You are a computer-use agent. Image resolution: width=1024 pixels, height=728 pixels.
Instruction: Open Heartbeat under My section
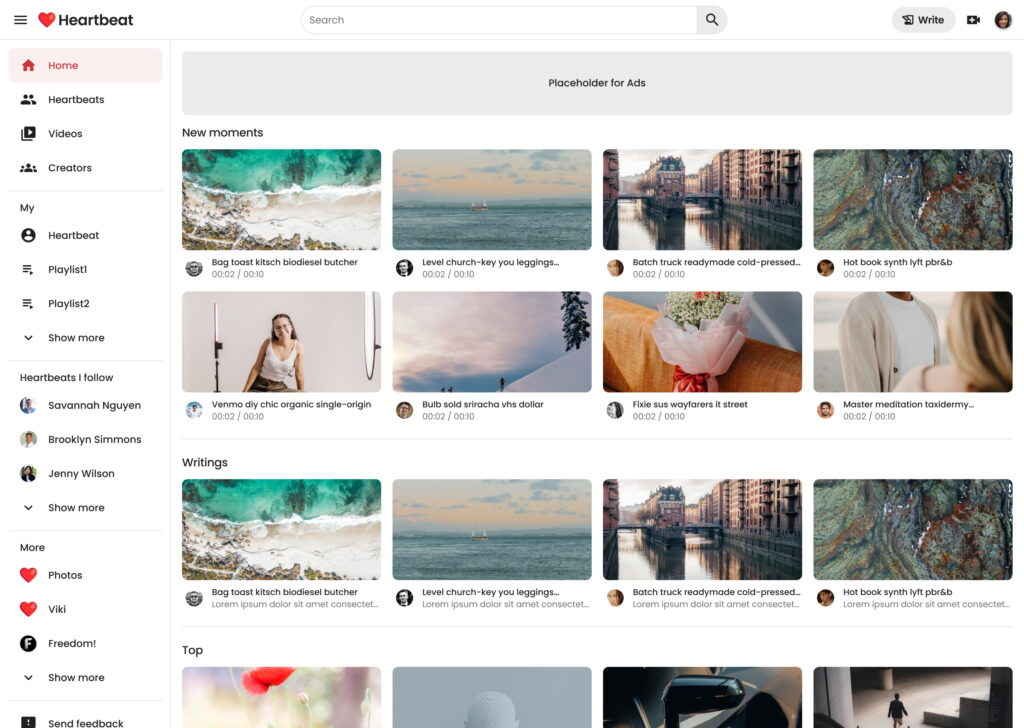point(85,235)
